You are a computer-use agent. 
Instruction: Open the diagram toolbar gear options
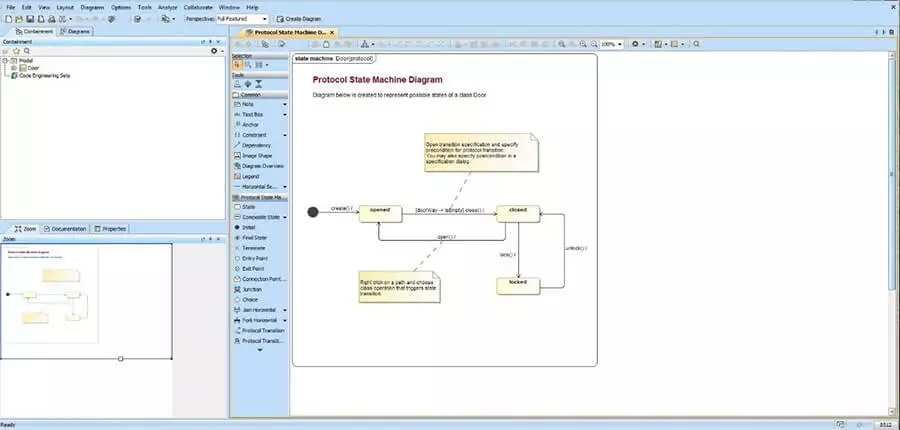(635, 44)
